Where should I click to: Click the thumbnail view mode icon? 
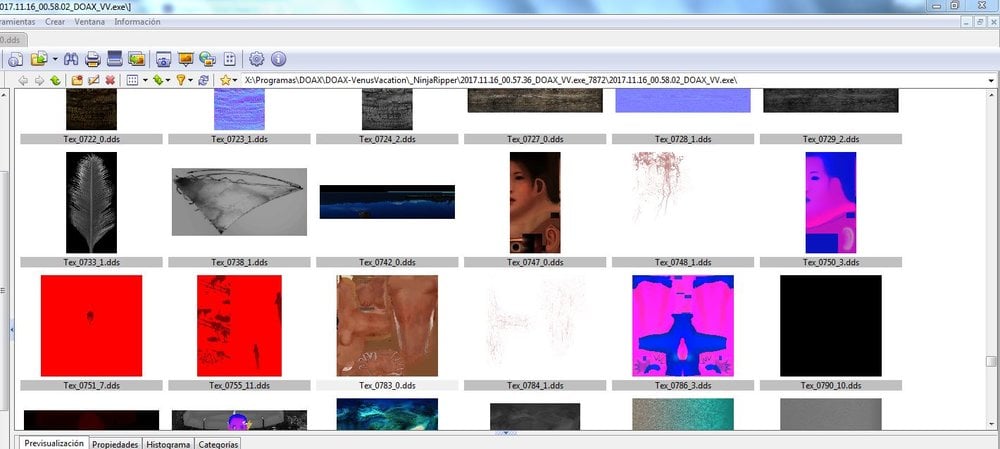pyautogui.click(x=132, y=80)
